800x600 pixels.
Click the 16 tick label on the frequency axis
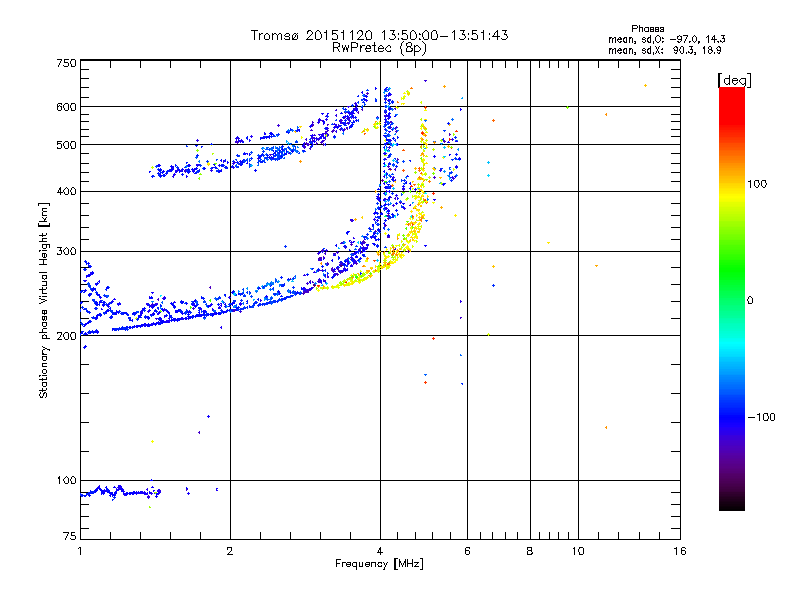click(x=680, y=551)
